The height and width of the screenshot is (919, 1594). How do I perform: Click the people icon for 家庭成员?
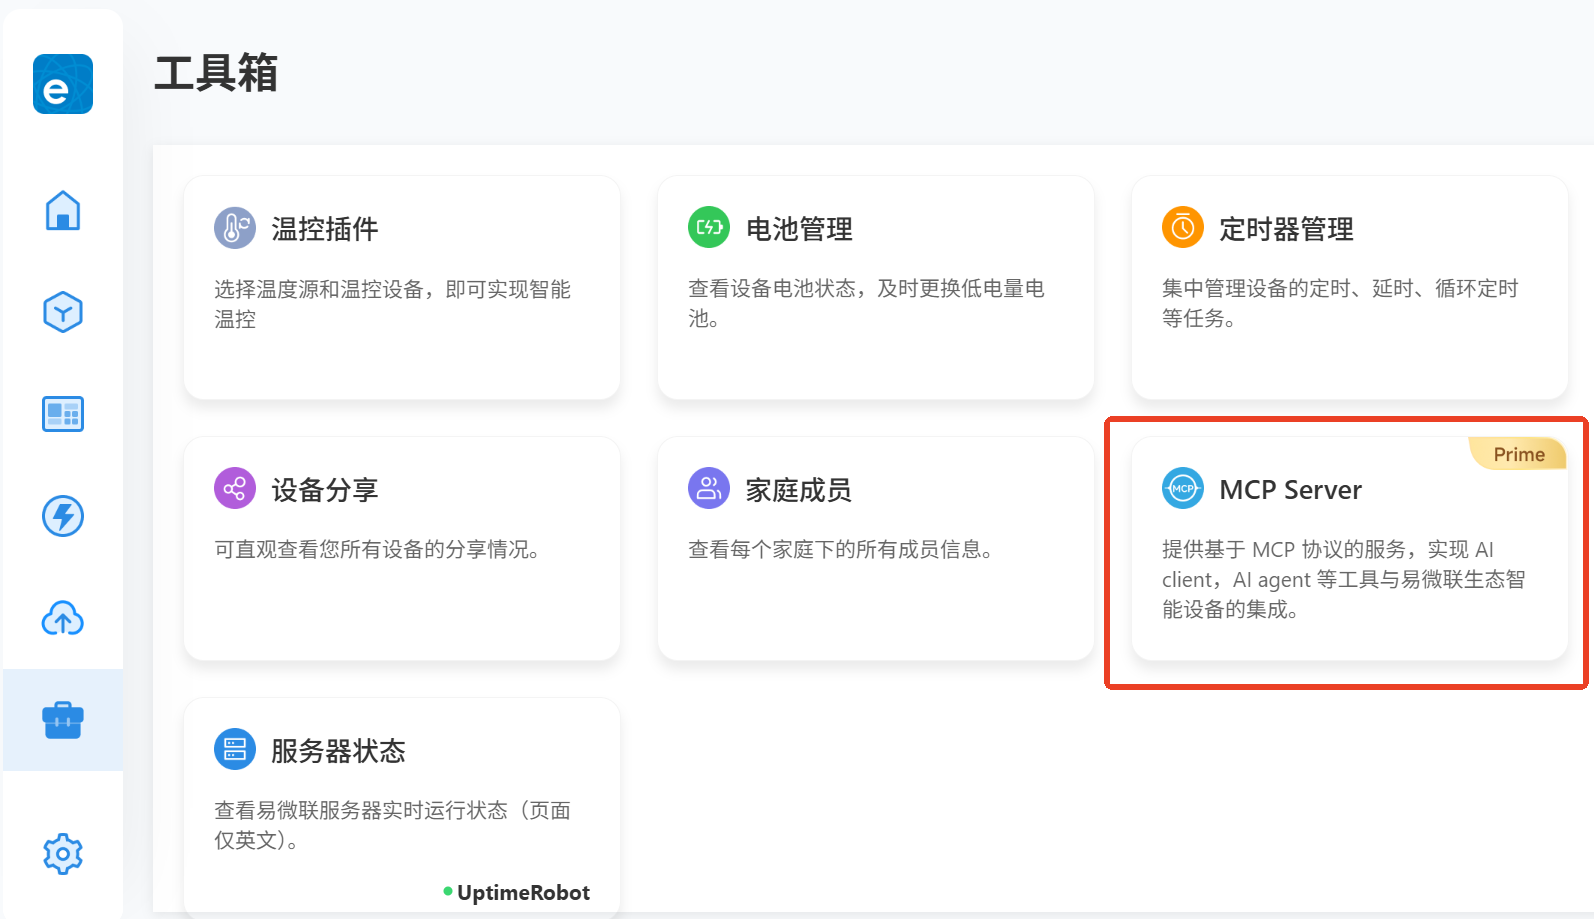coord(709,488)
